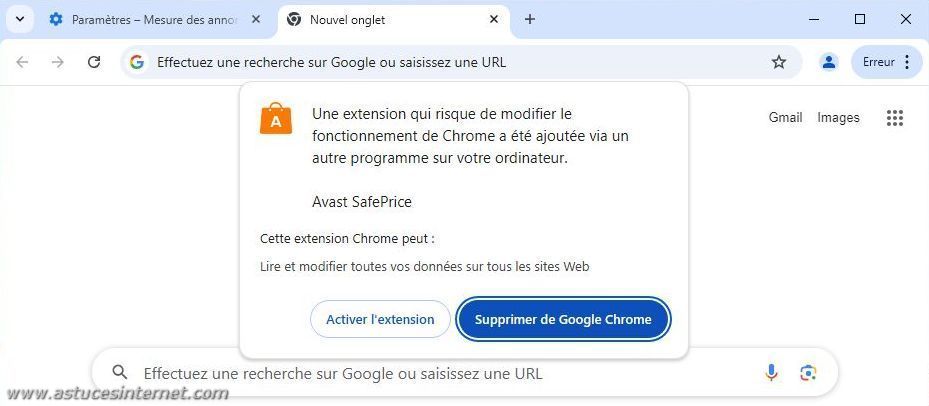Open a new tab with the plus button
Screen dimensions: 929x406
[530, 20]
